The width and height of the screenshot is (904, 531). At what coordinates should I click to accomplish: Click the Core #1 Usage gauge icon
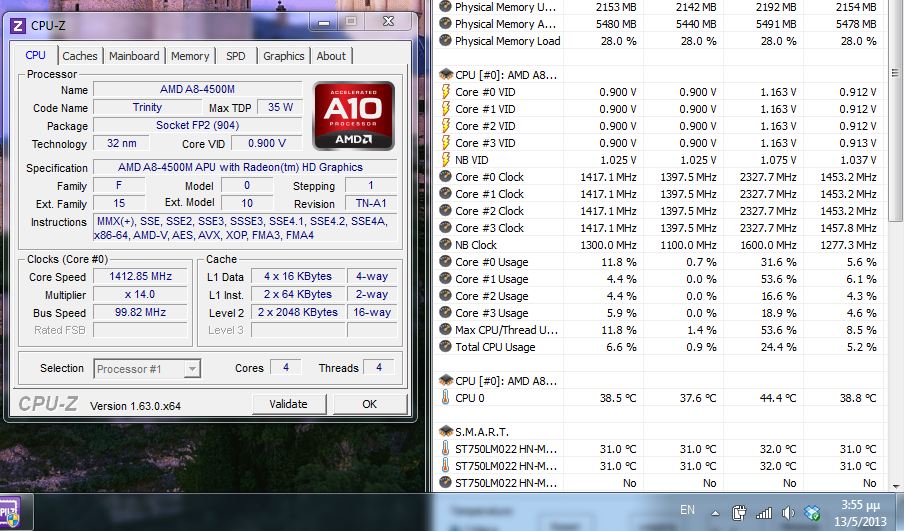point(445,278)
